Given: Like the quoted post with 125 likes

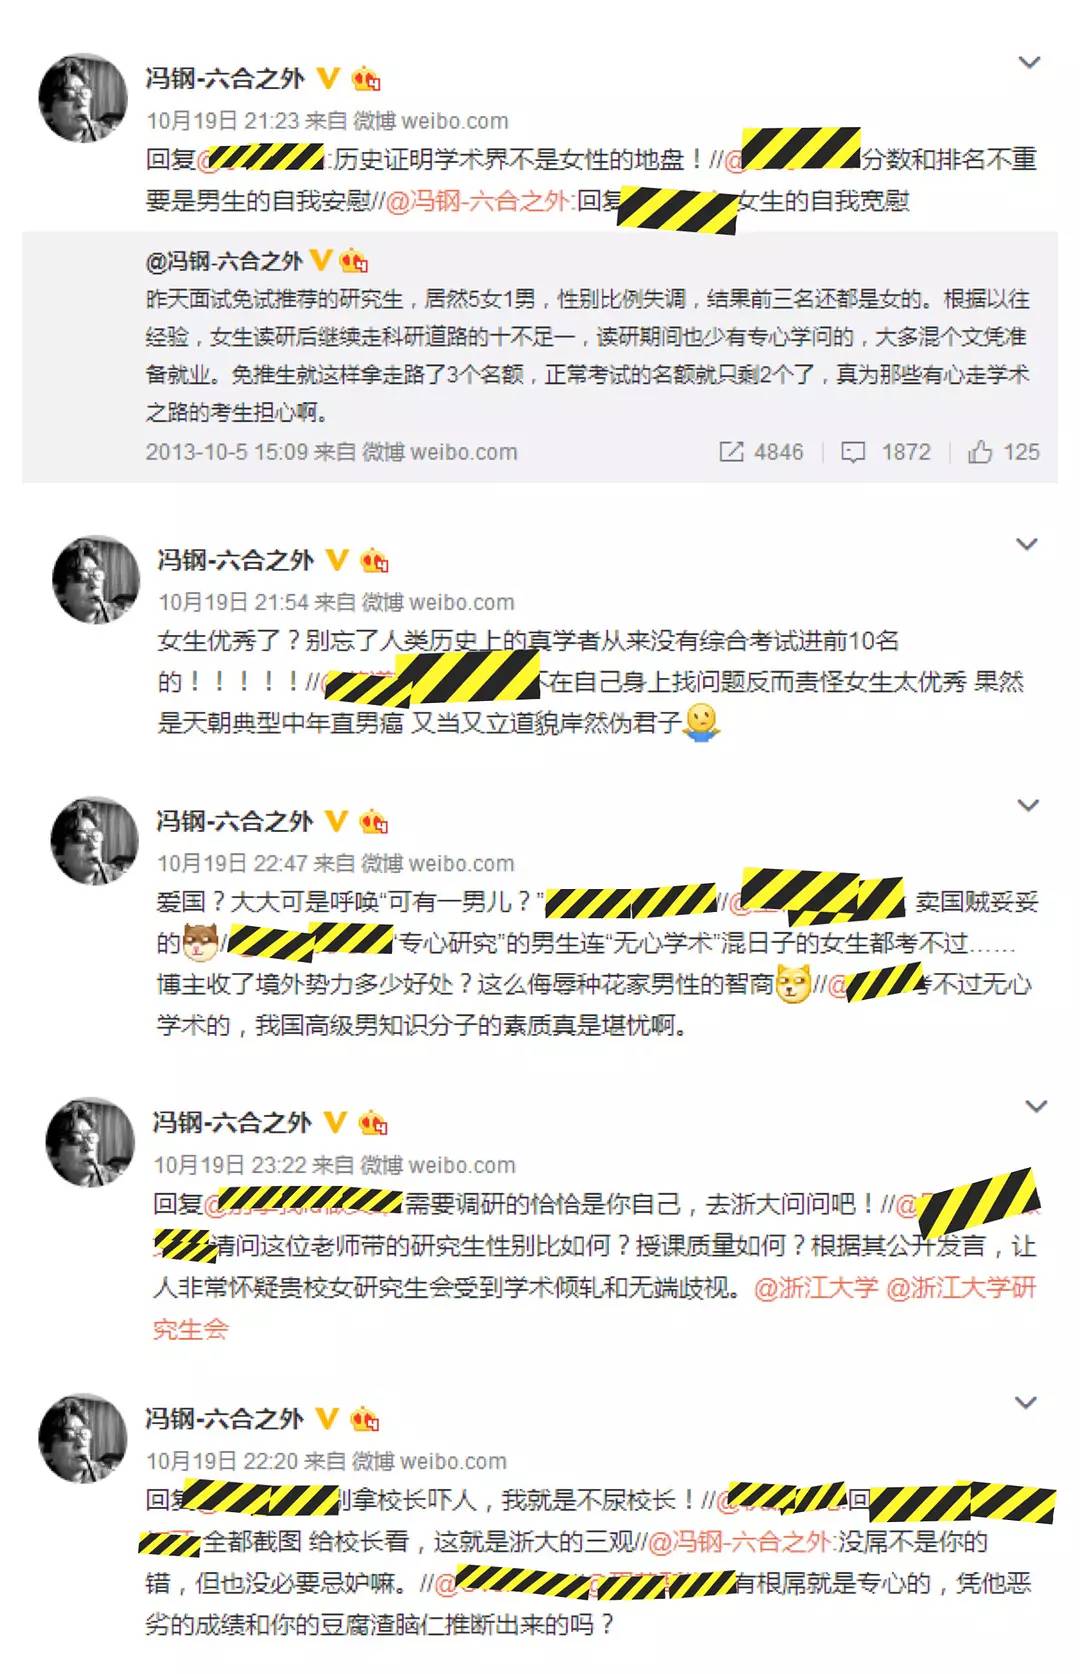Looking at the screenshot, I should [x=980, y=452].
